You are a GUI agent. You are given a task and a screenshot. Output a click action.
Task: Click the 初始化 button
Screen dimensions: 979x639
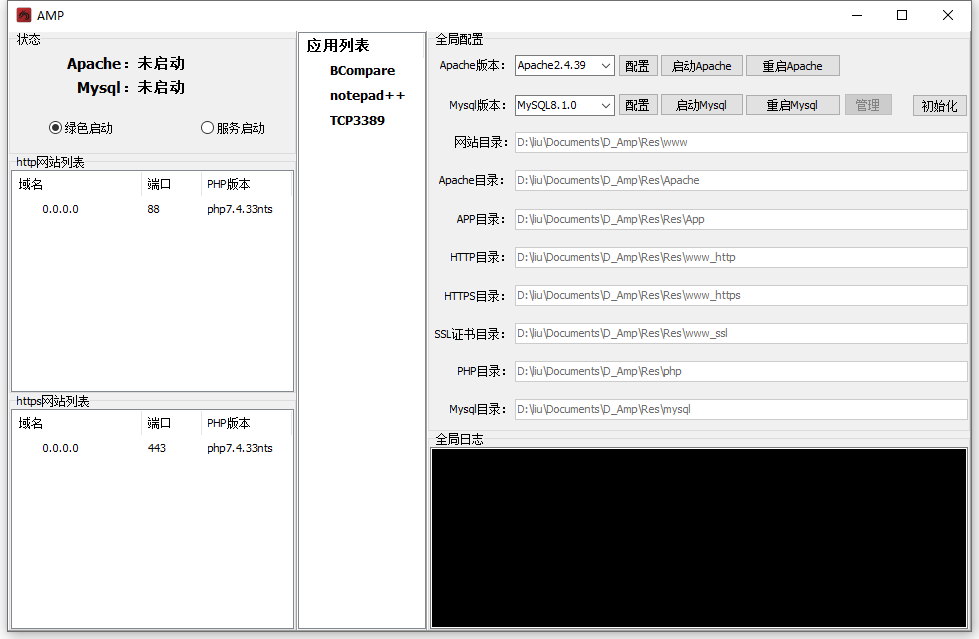(x=939, y=105)
